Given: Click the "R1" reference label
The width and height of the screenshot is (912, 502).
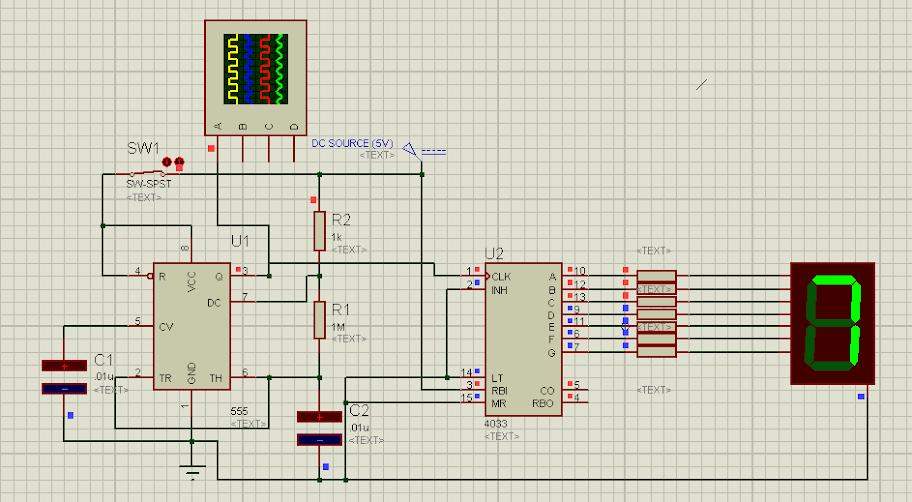Looking at the screenshot, I should coord(341,309).
